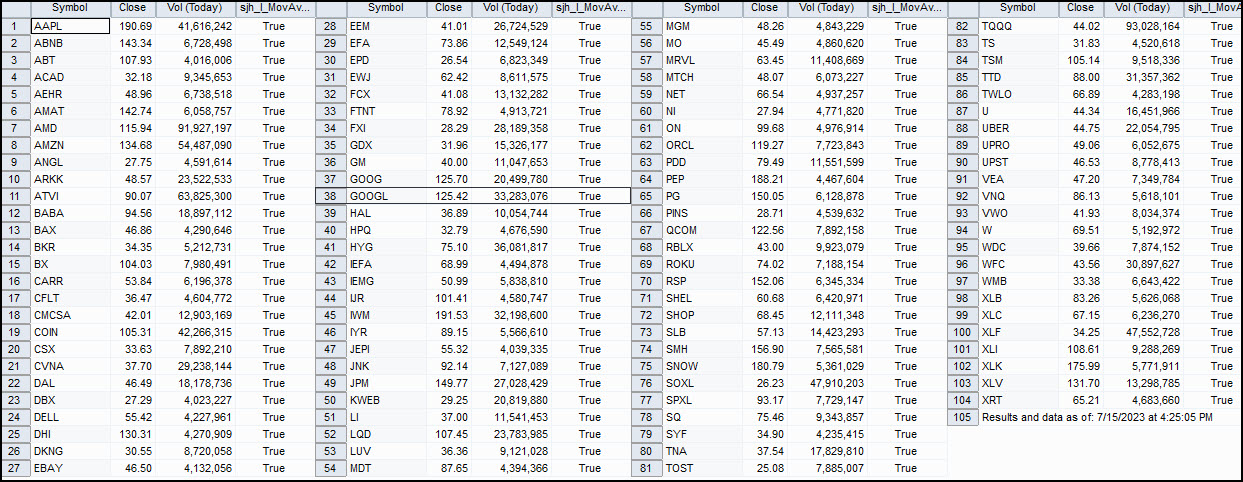Select FXI volume 28,189,358

tap(511, 128)
